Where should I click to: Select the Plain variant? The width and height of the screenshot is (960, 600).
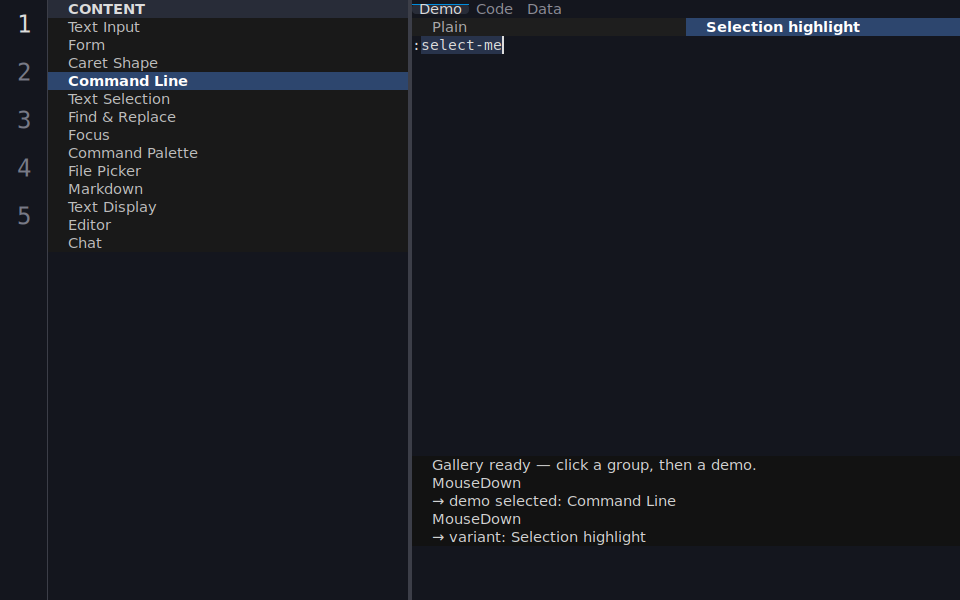tap(549, 27)
